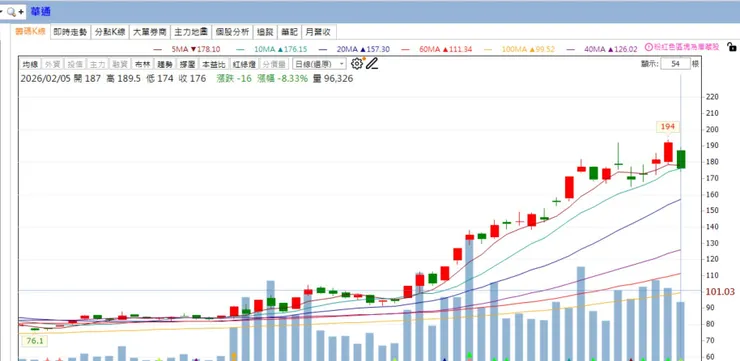Viewport: 740px width, 361px height.
Task: Switch to 分點K線 tab
Action: [110, 32]
